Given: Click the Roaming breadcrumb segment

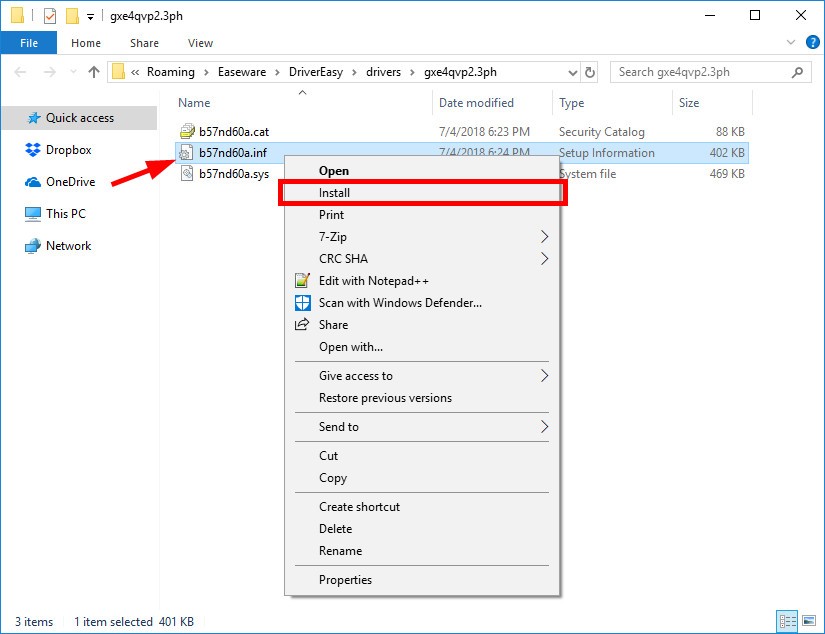Looking at the screenshot, I should coord(170,72).
